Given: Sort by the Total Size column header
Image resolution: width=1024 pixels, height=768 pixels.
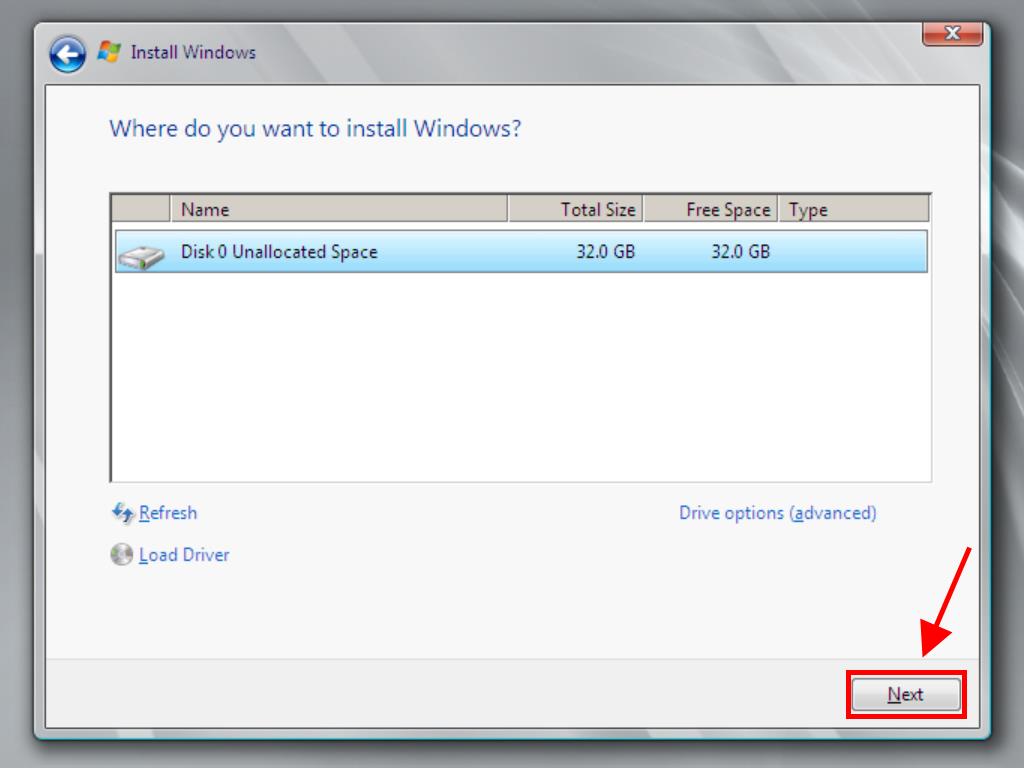Looking at the screenshot, I should pyautogui.click(x=575, y=209).
